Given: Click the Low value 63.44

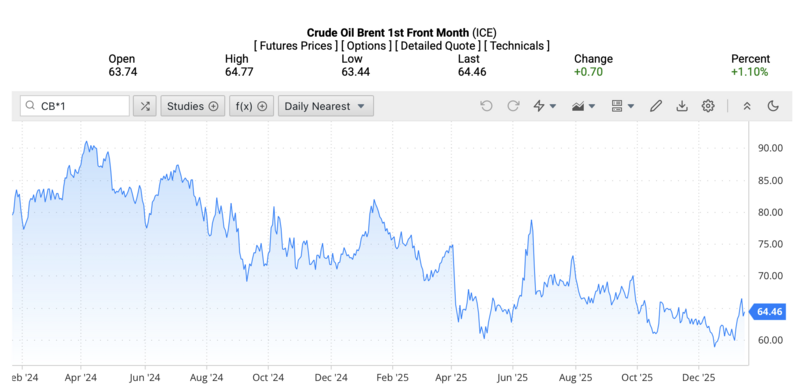Looking at the screenshot, I should [355, 72].
